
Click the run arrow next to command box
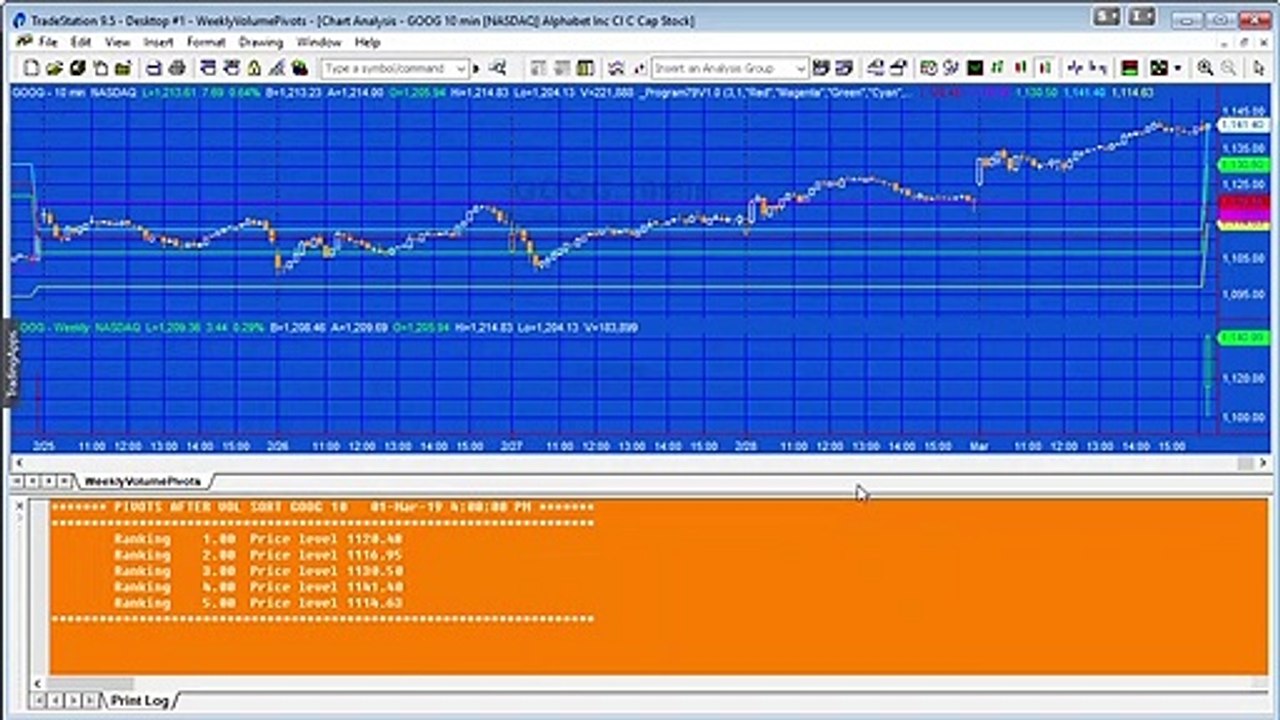[476, 68]
